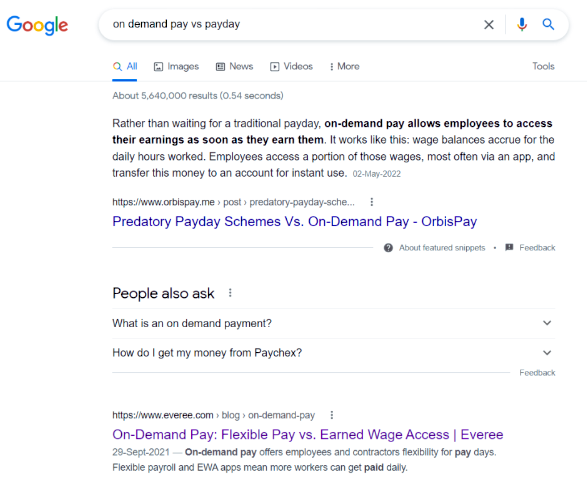Switch to the Images tab
The height and width of the screenshot is (499, 587).
(176, 67)
